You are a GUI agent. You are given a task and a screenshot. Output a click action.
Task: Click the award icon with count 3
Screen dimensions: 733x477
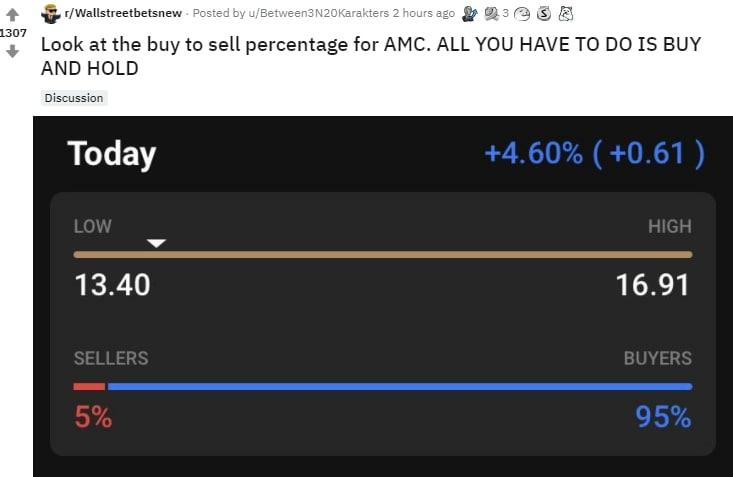(x=491, y=14)
